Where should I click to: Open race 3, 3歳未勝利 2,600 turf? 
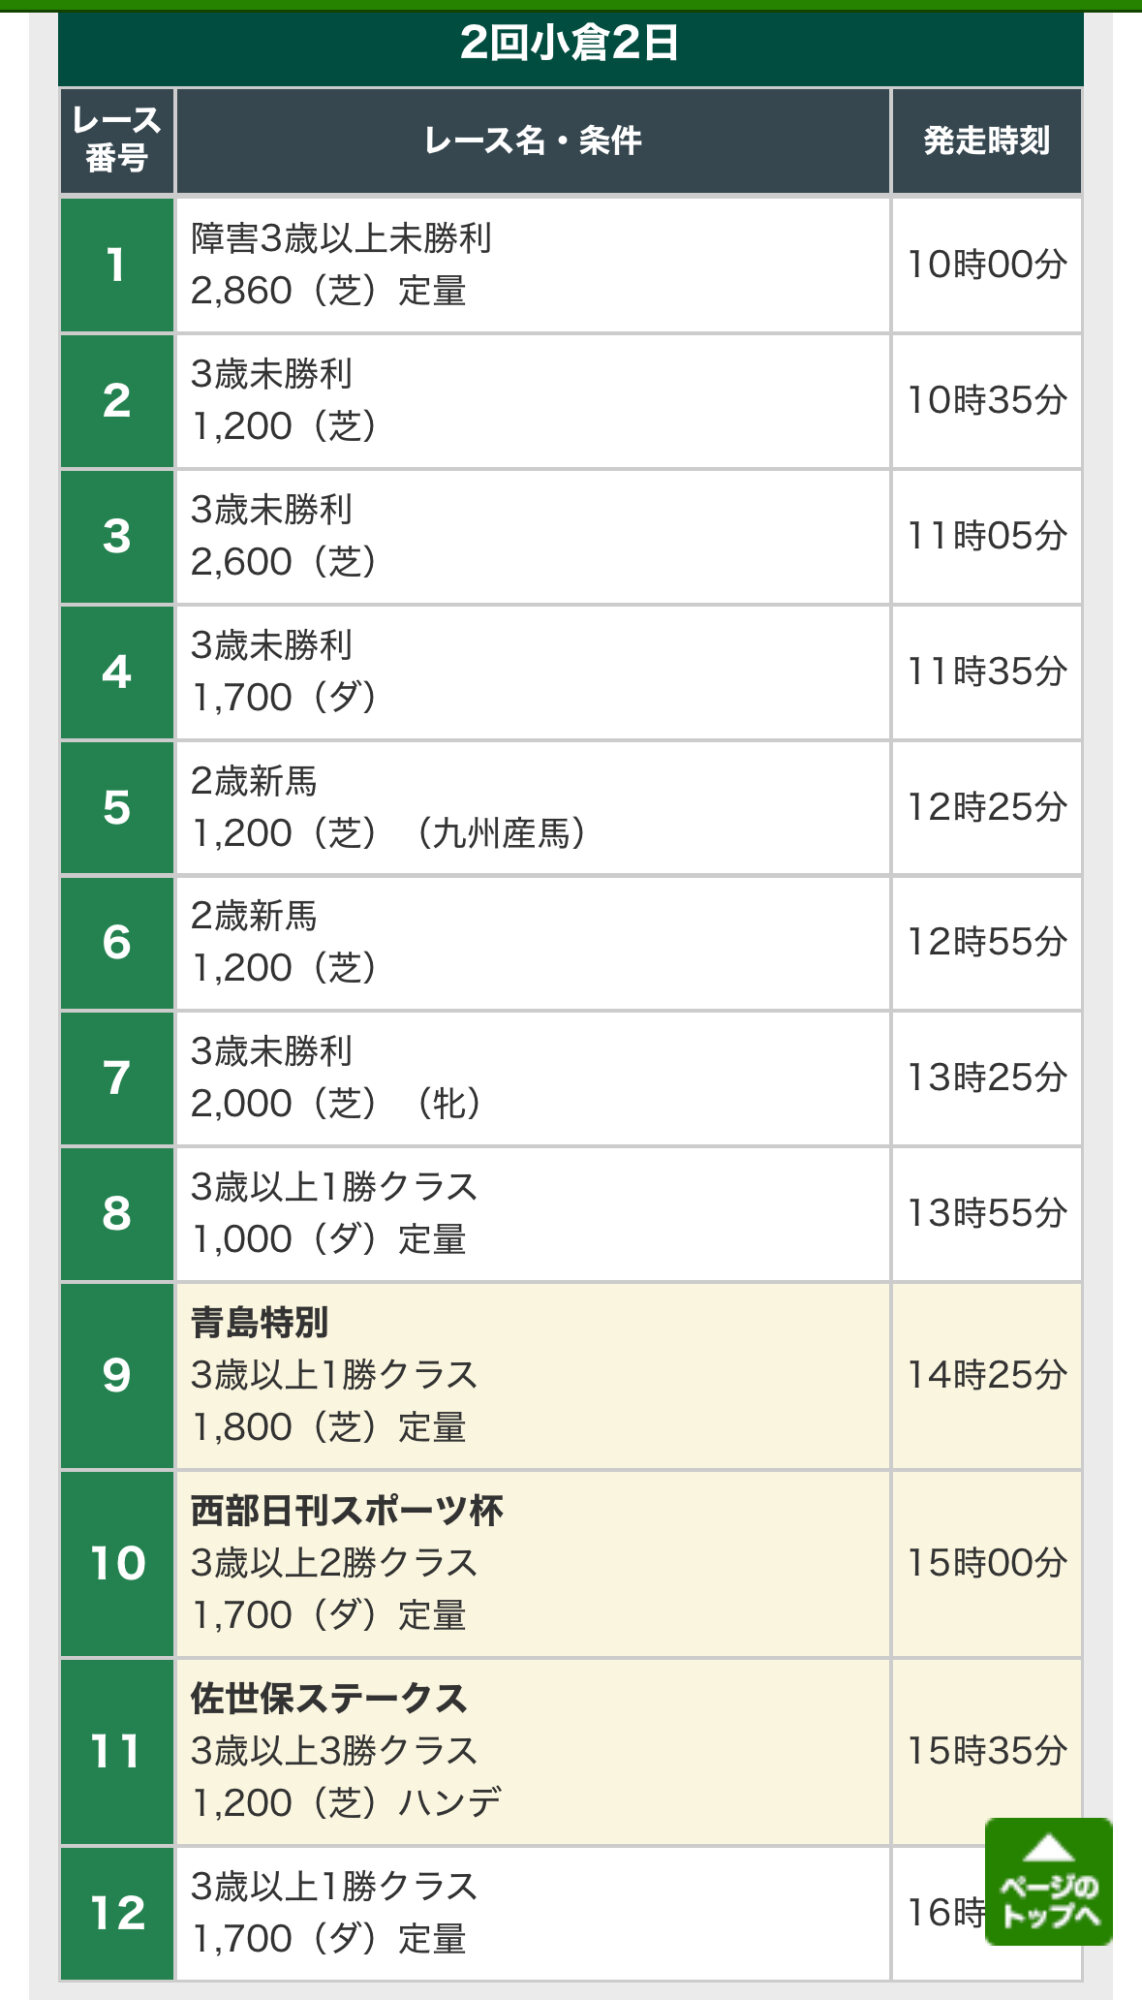(x=533, y=537)
